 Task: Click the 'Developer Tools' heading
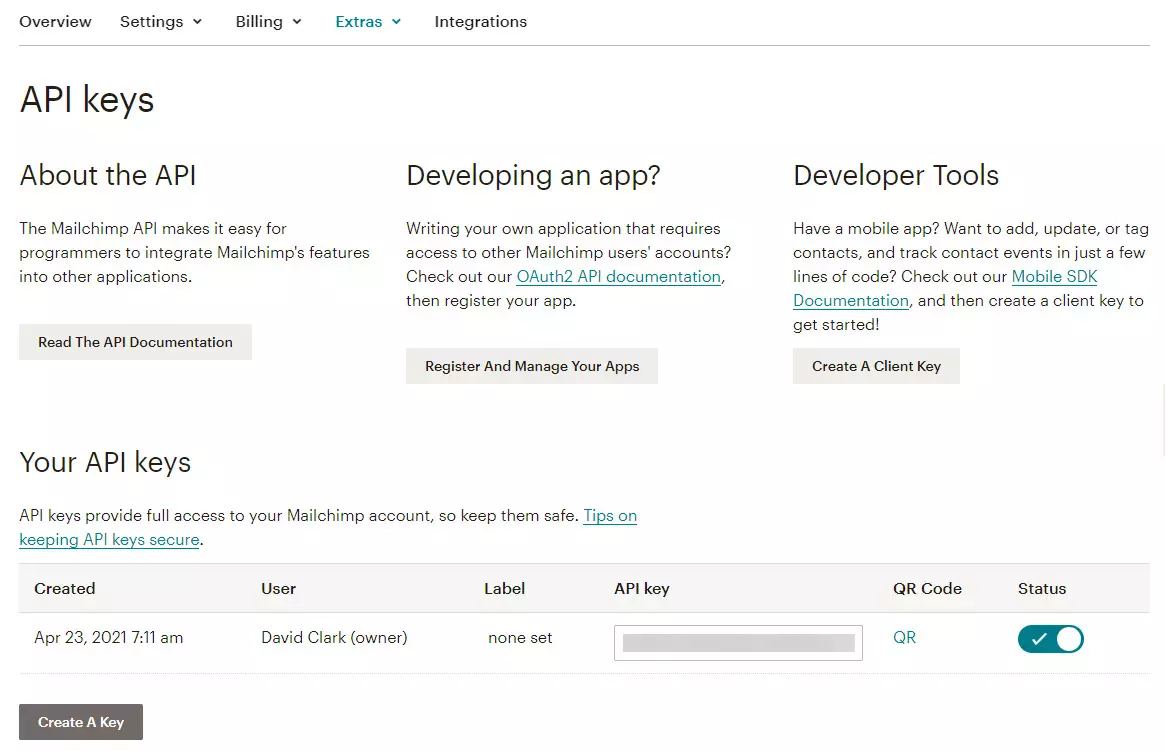coord(895,176)
